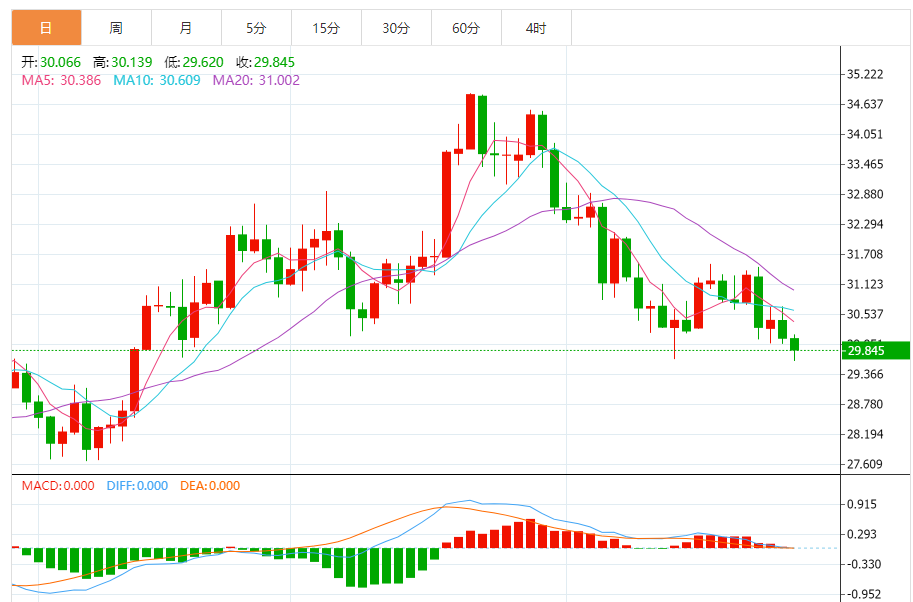Screen dimensions: 913x602
Task: Click the 32.880 price axis label
Action: (865, 194)
